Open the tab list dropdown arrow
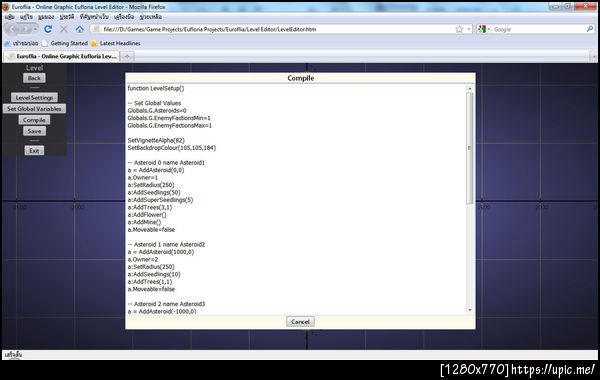The height and width of the screenshot is (380, 600). click(593, 57)
